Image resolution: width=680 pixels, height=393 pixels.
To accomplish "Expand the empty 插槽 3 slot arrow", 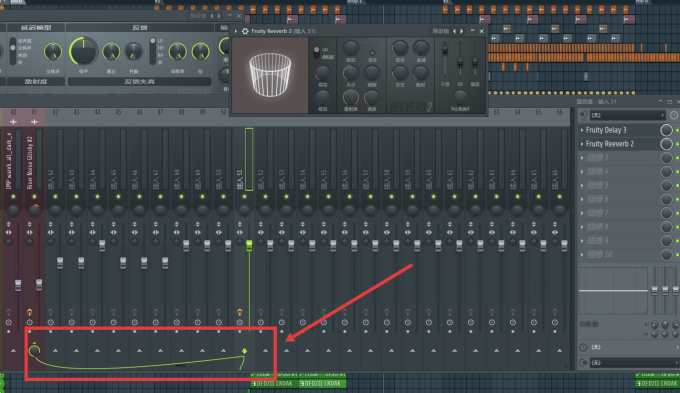I will pos(582,158).
